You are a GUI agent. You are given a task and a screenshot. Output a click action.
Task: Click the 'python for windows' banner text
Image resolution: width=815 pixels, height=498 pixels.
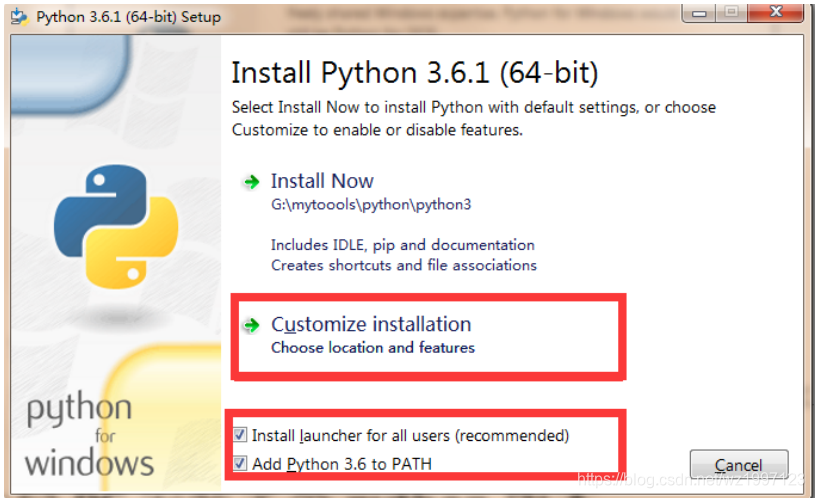click(89, 435)
